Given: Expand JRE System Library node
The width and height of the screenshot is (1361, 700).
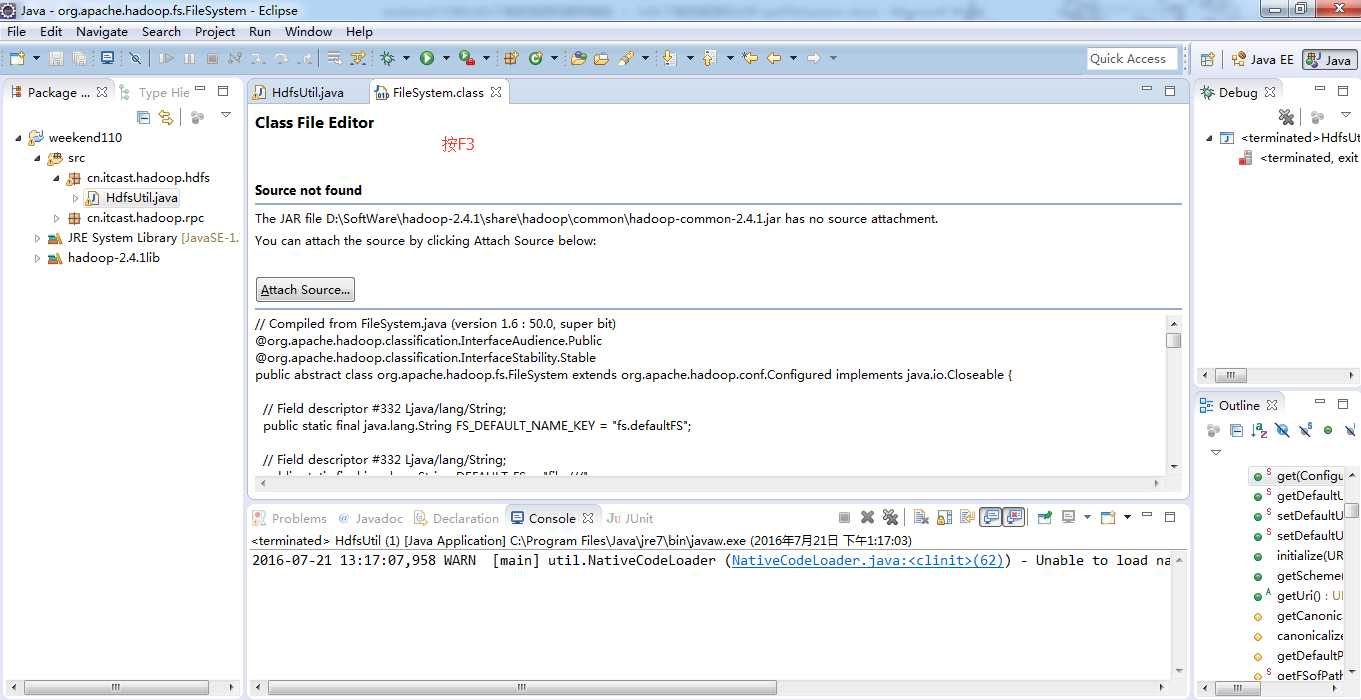Looking at the screenshot, I should click(38, 238).
